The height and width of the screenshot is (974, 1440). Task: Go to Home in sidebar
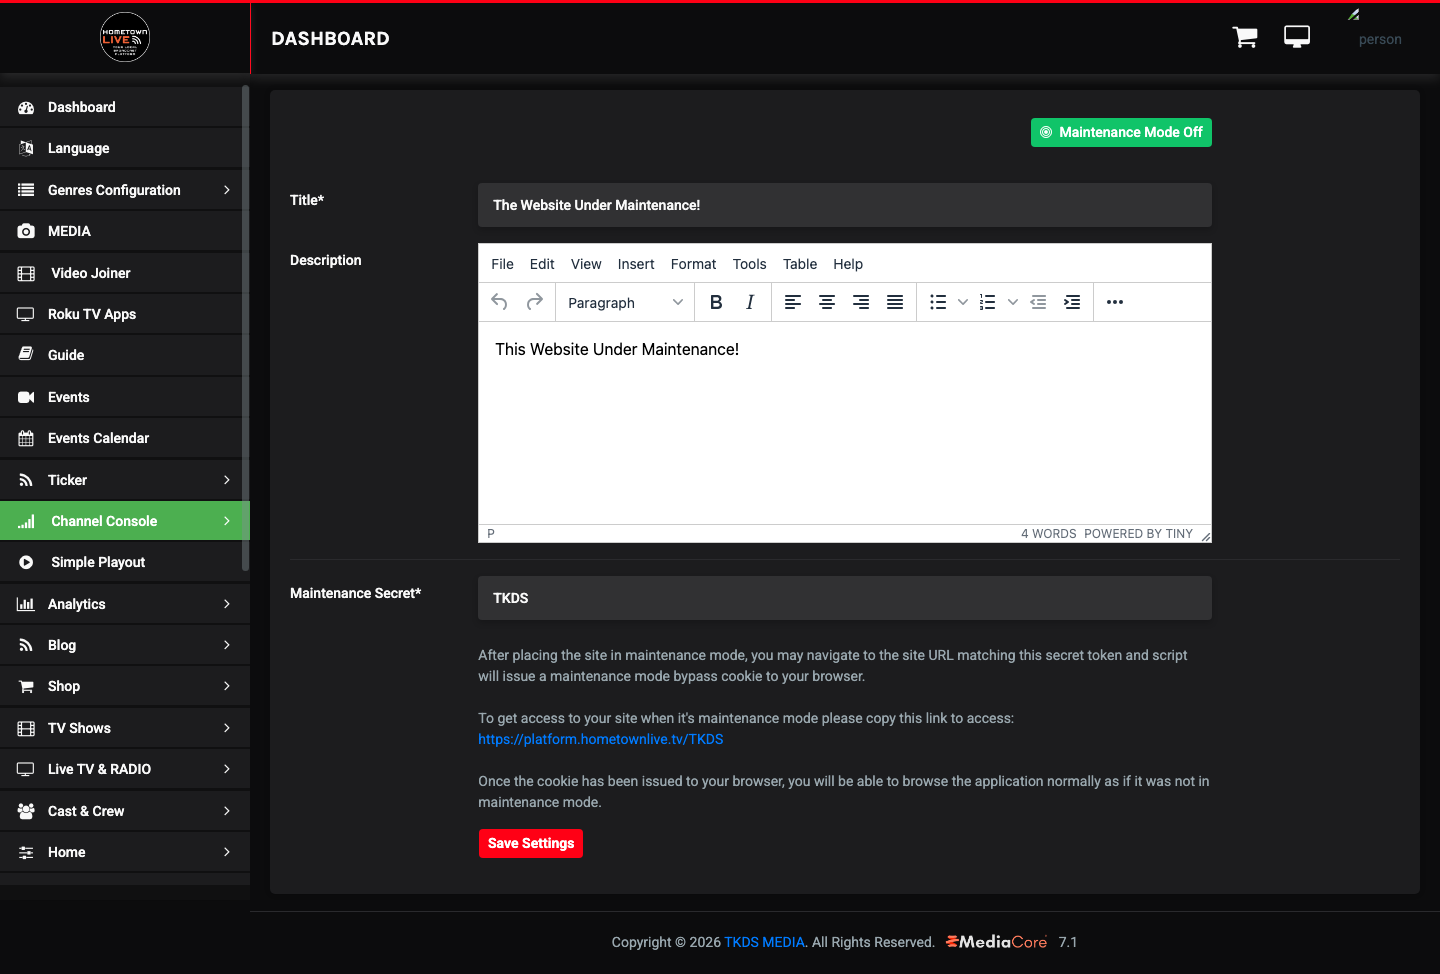pos(125,852)
